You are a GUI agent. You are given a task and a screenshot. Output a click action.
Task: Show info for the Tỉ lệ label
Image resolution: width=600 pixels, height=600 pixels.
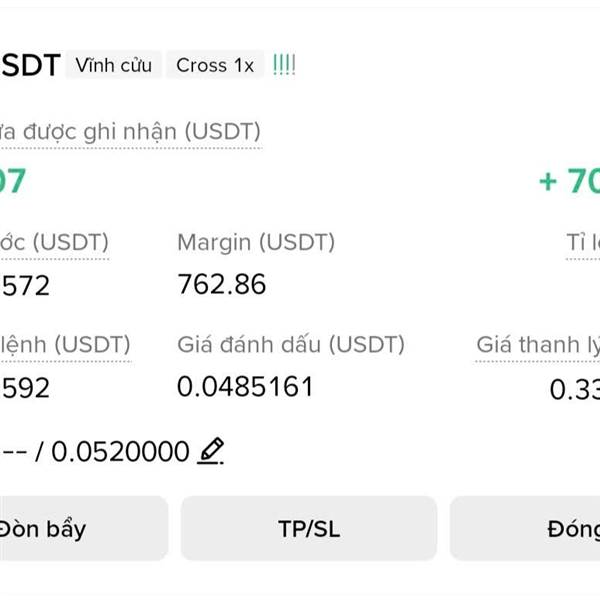click(583, 243)
